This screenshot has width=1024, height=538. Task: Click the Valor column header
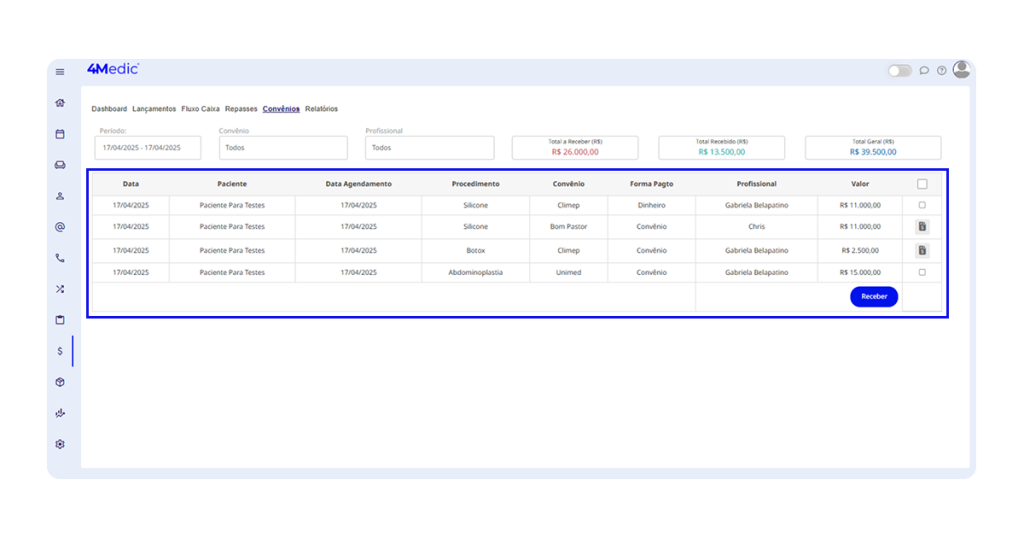pos(860,184)
